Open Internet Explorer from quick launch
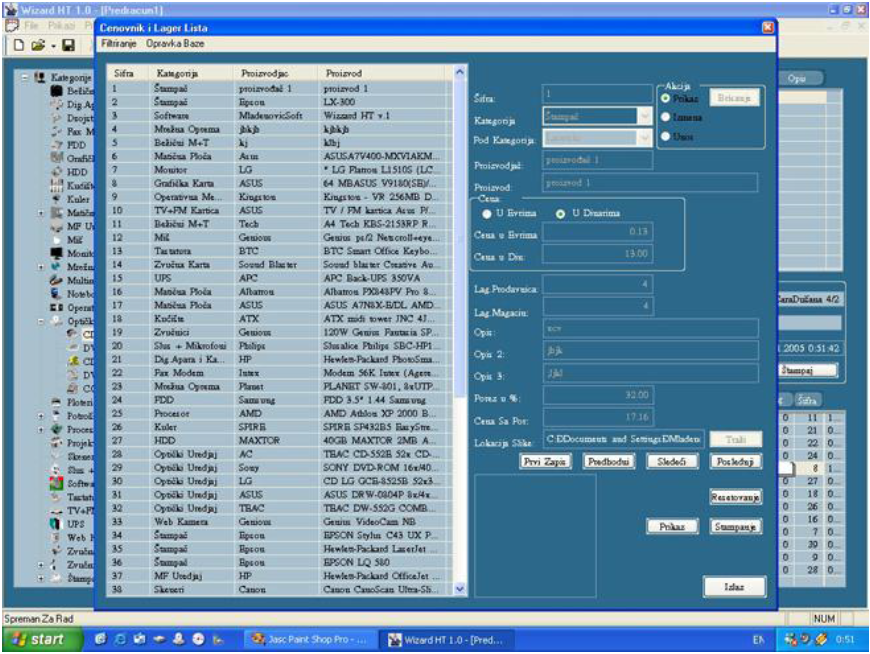 tap(120, 639)
